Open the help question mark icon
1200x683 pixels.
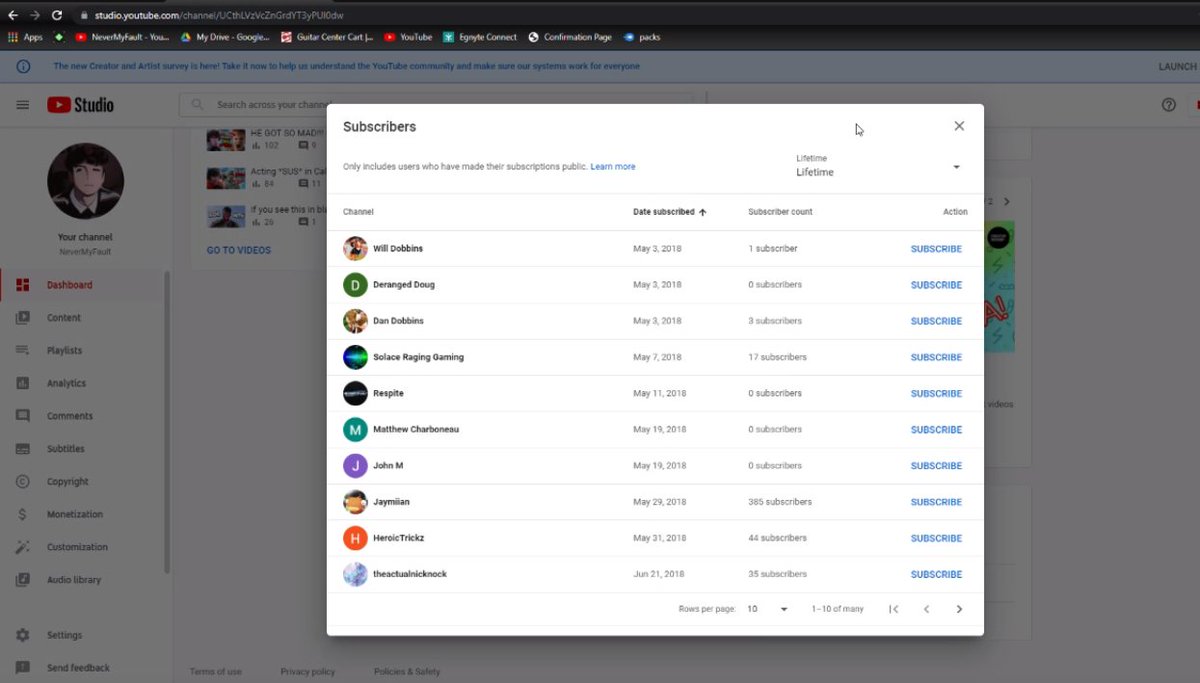tap(1168, 105)
